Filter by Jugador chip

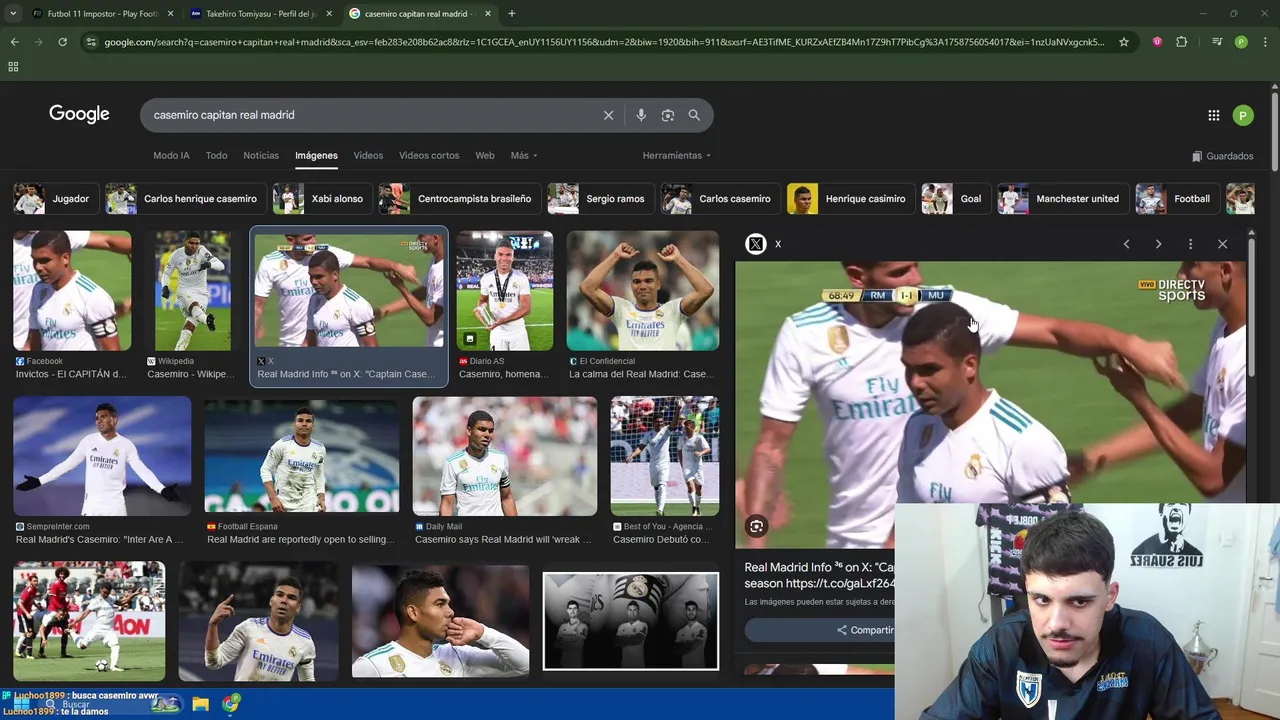[x=57, y=199]
